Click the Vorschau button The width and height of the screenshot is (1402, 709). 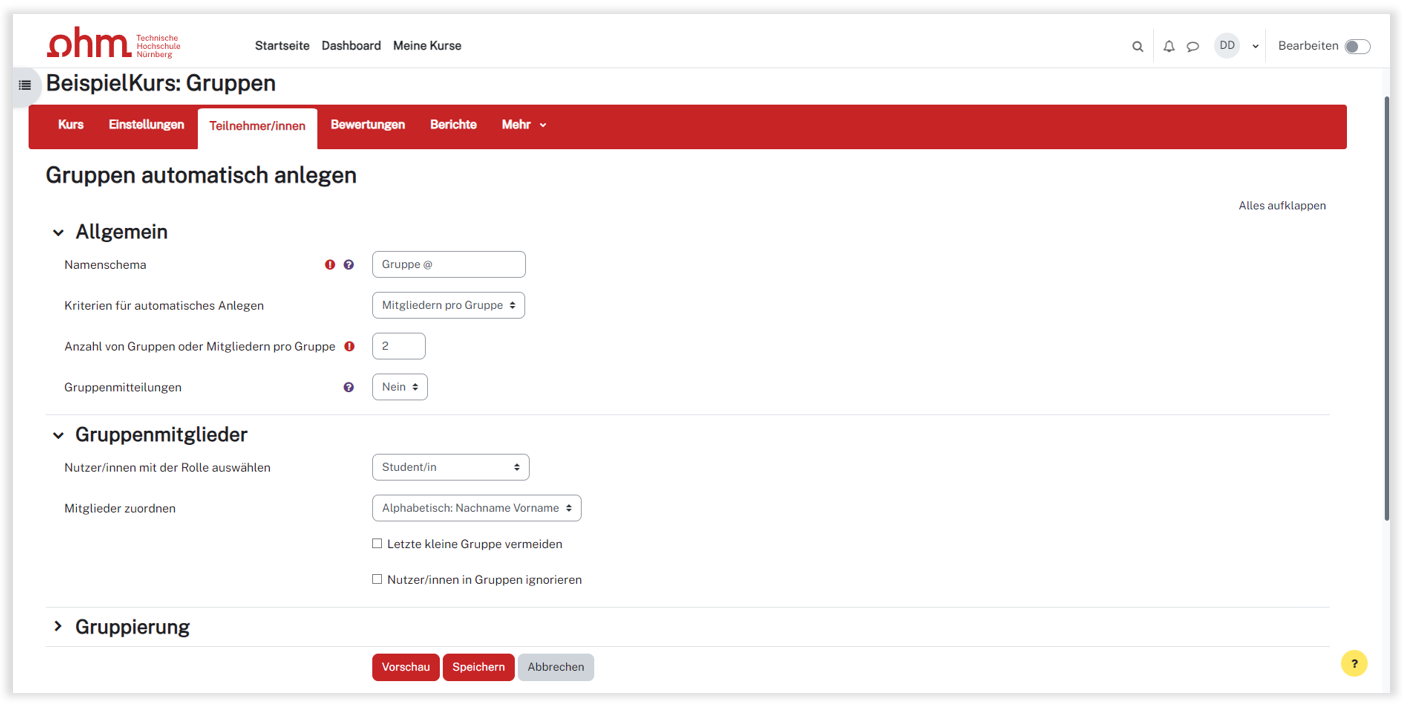(x=405, y=667)
